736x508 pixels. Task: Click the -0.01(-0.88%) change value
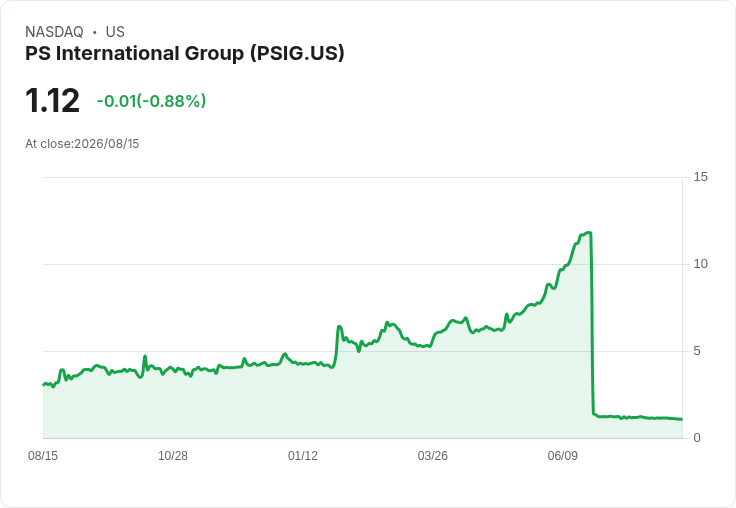point(151,101)
